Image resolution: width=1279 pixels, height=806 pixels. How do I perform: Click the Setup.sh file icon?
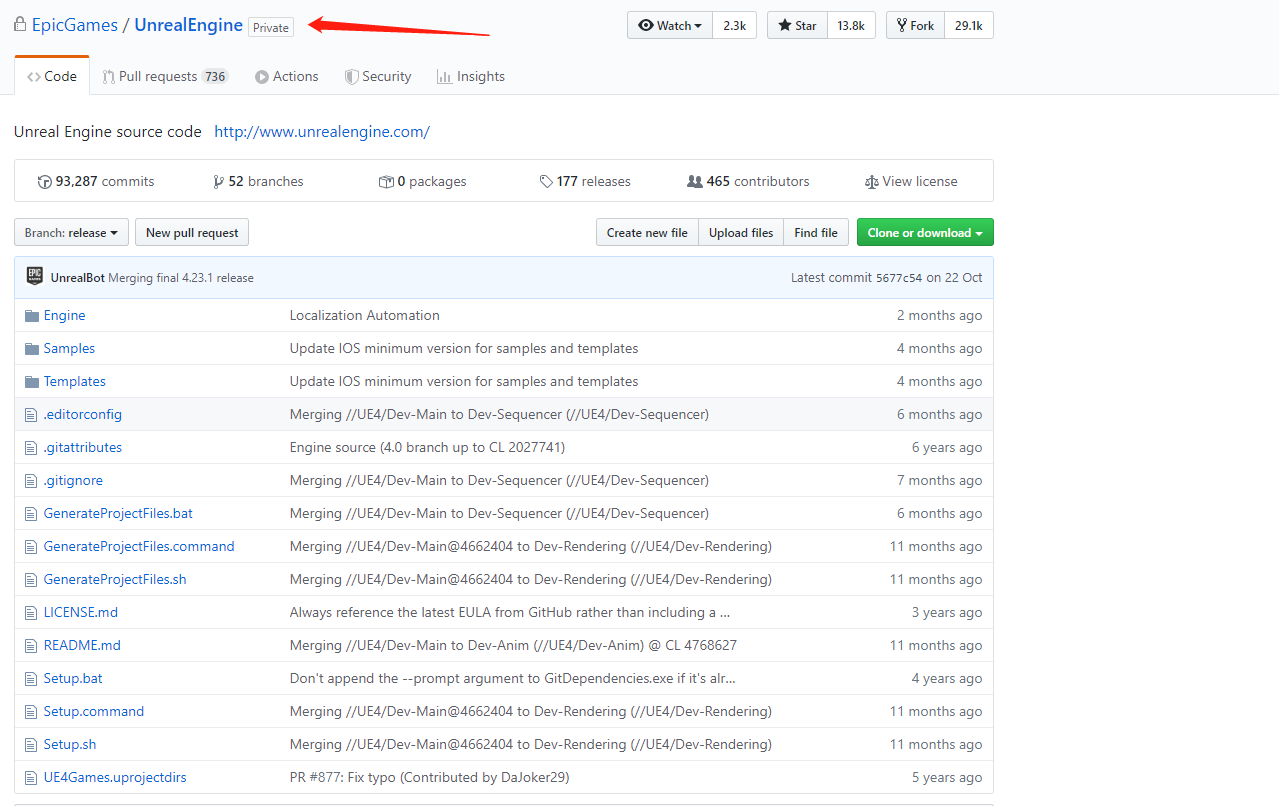point(32,744)
